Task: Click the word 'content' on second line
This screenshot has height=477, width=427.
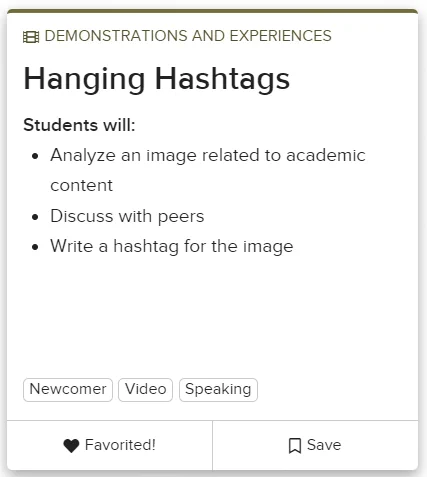Action: coord(82,185)
